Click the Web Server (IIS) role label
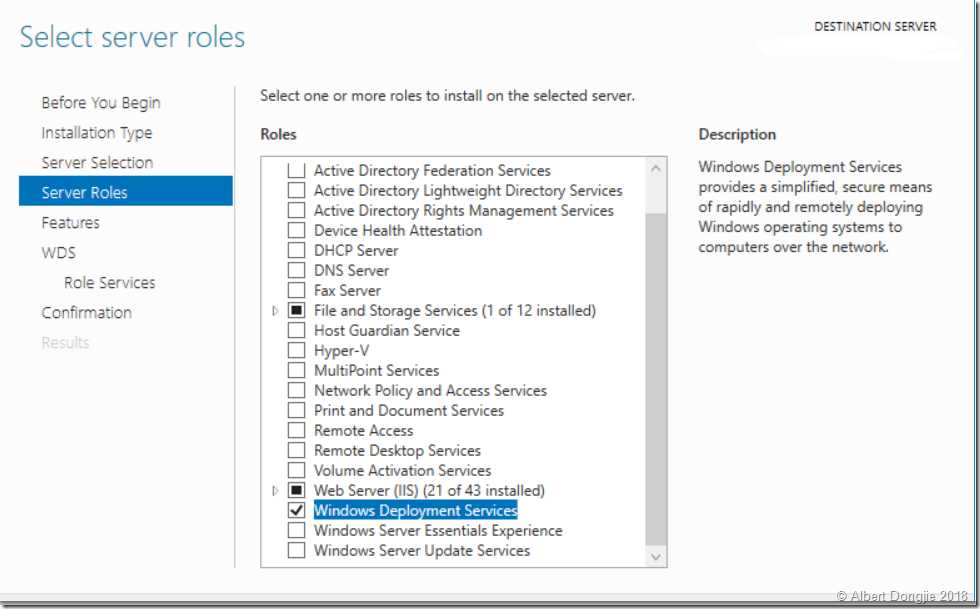Screen dimensions: 980x609 coord(429,490)
